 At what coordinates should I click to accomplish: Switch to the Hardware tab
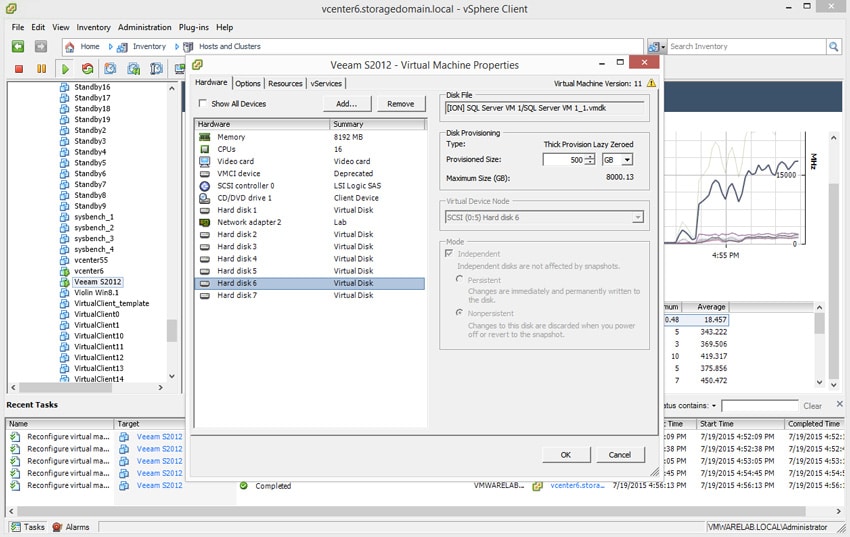211,82
